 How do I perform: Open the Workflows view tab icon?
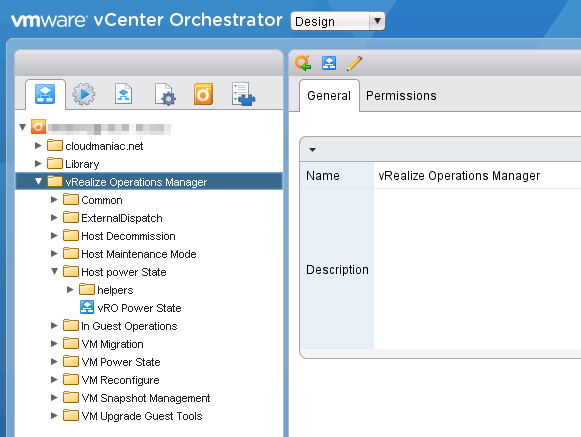click(x=45, y=94)
